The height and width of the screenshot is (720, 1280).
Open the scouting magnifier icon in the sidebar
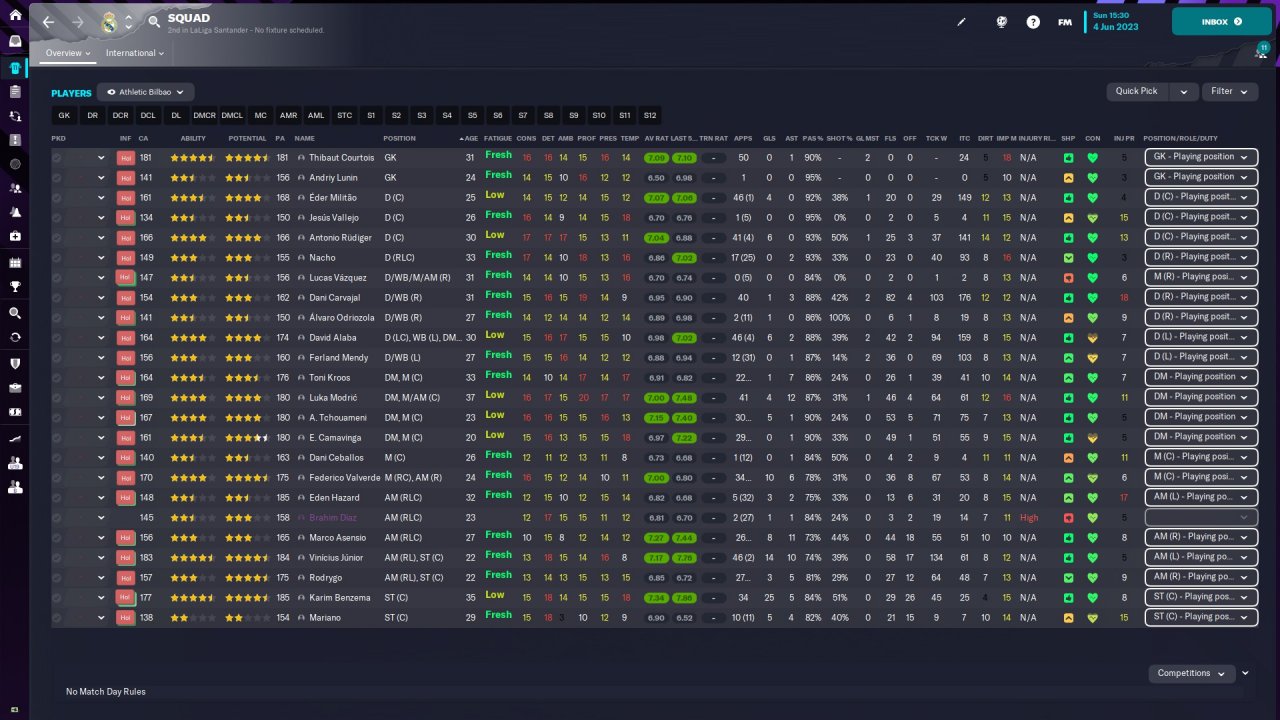[15, 313]
